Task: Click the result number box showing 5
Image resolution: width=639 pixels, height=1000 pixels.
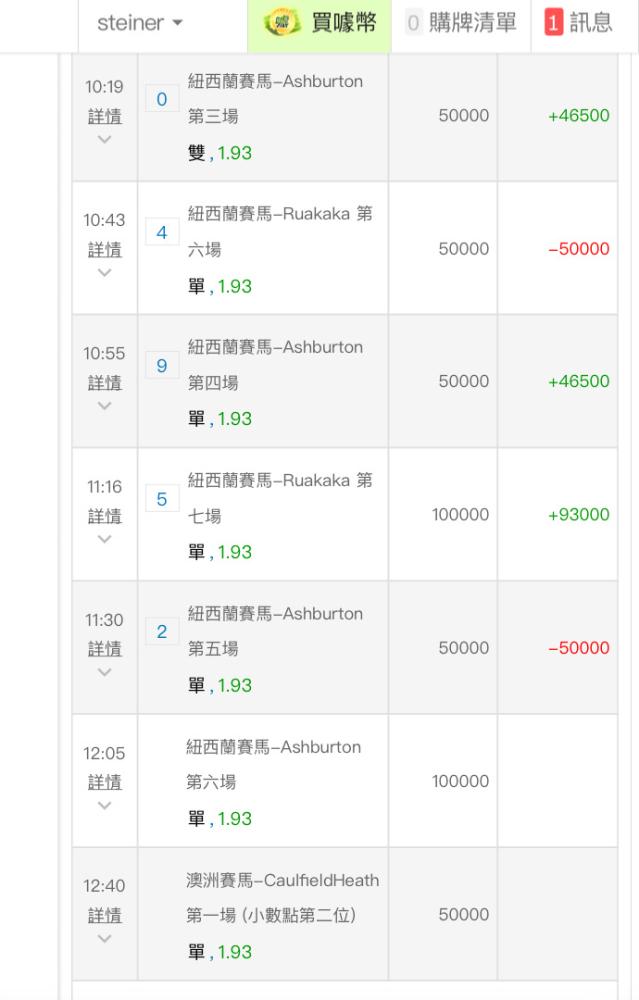Action: pyautogui.click(x=162, y=499)
